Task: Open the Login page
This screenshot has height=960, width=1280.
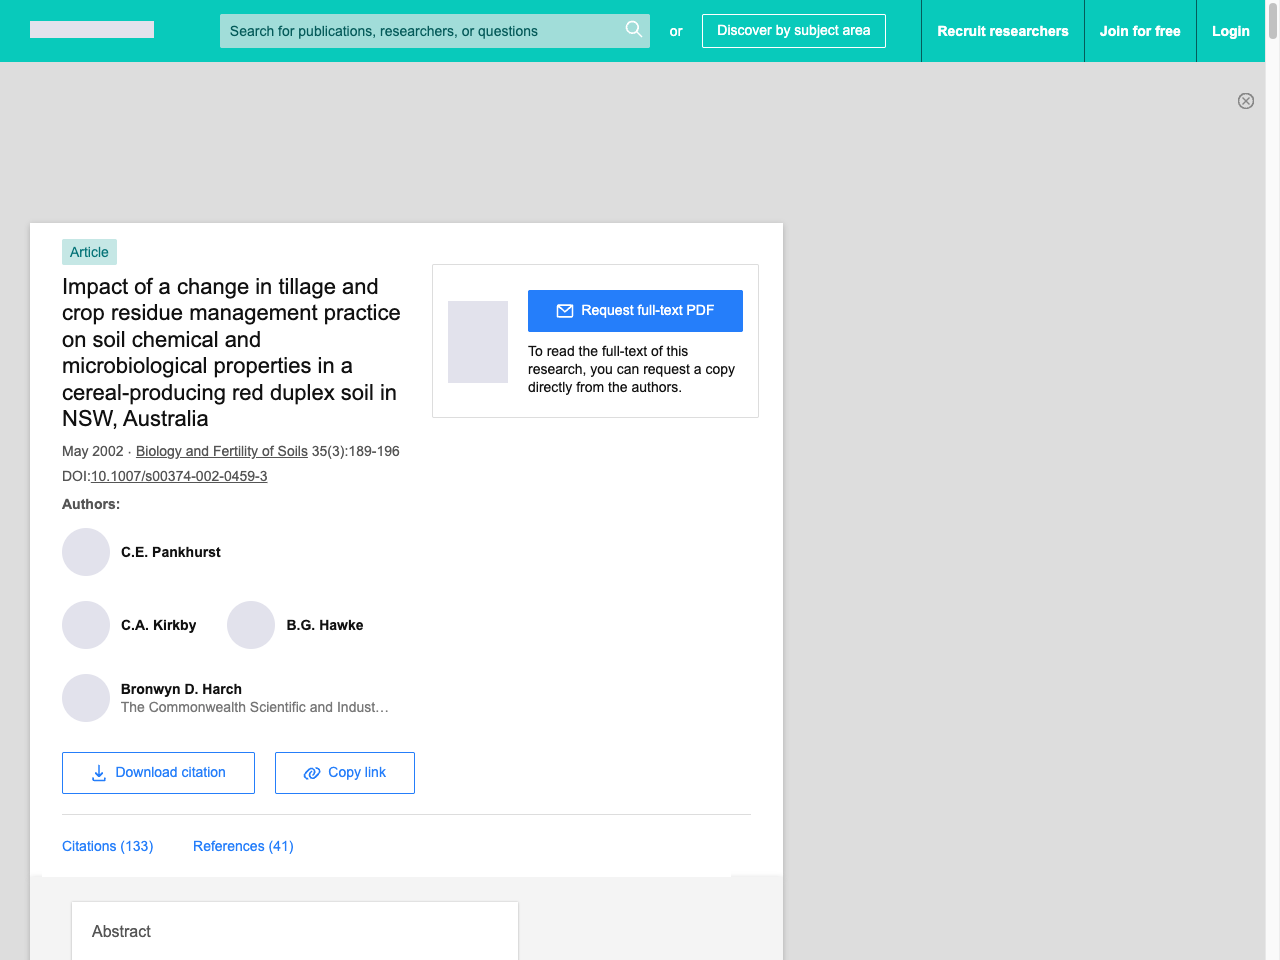Action: coord(1230,31)
